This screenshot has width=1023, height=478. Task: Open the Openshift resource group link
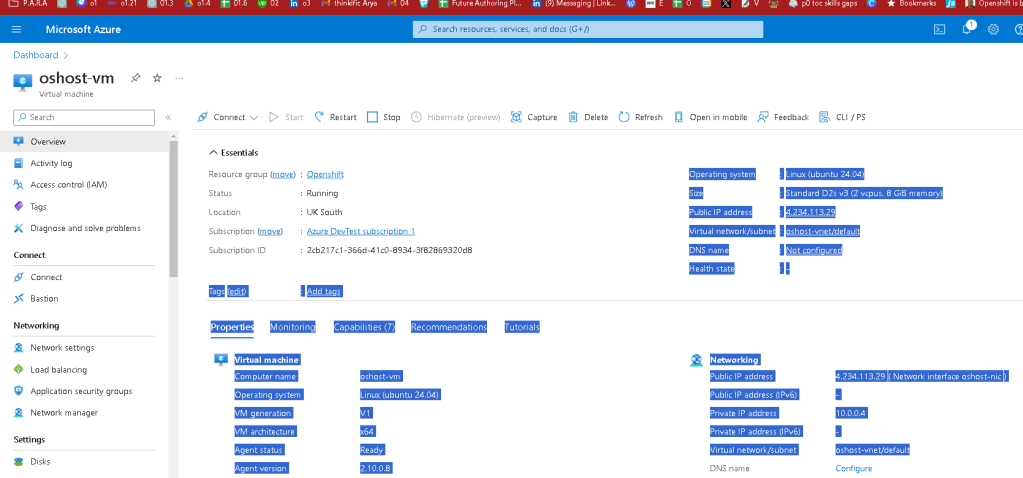(x=325, y=174)
